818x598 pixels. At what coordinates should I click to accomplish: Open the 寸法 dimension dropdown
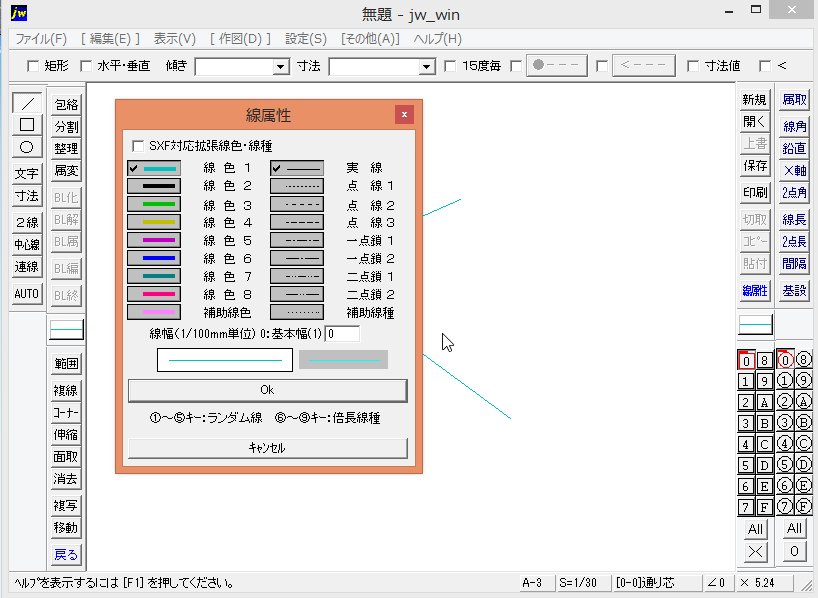point(427,66)
